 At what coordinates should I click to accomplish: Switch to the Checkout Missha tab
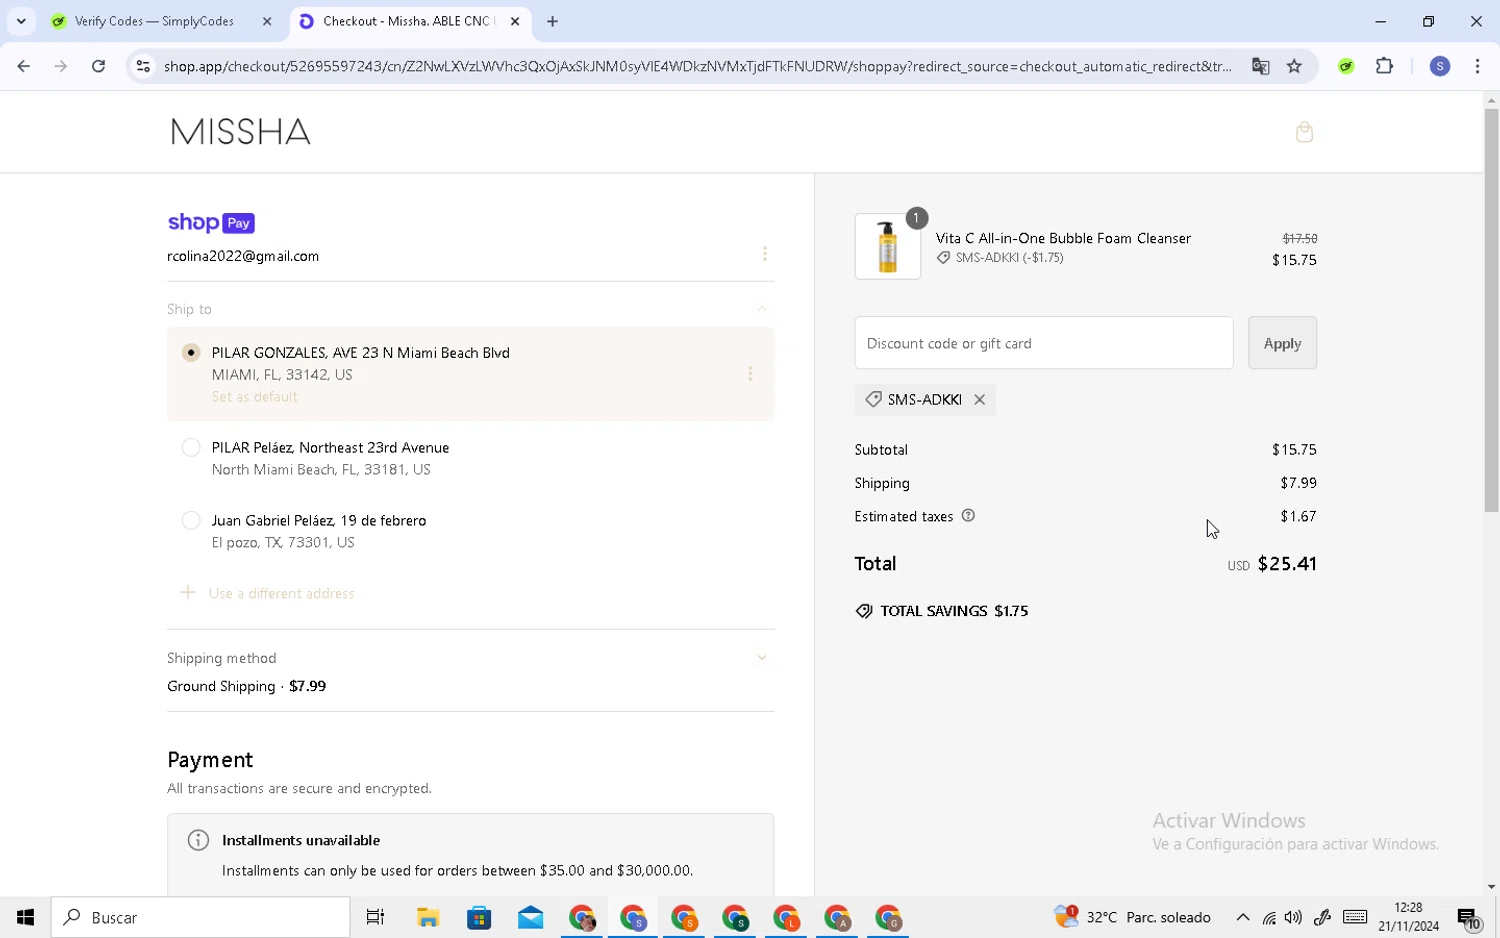click(408, 21)
